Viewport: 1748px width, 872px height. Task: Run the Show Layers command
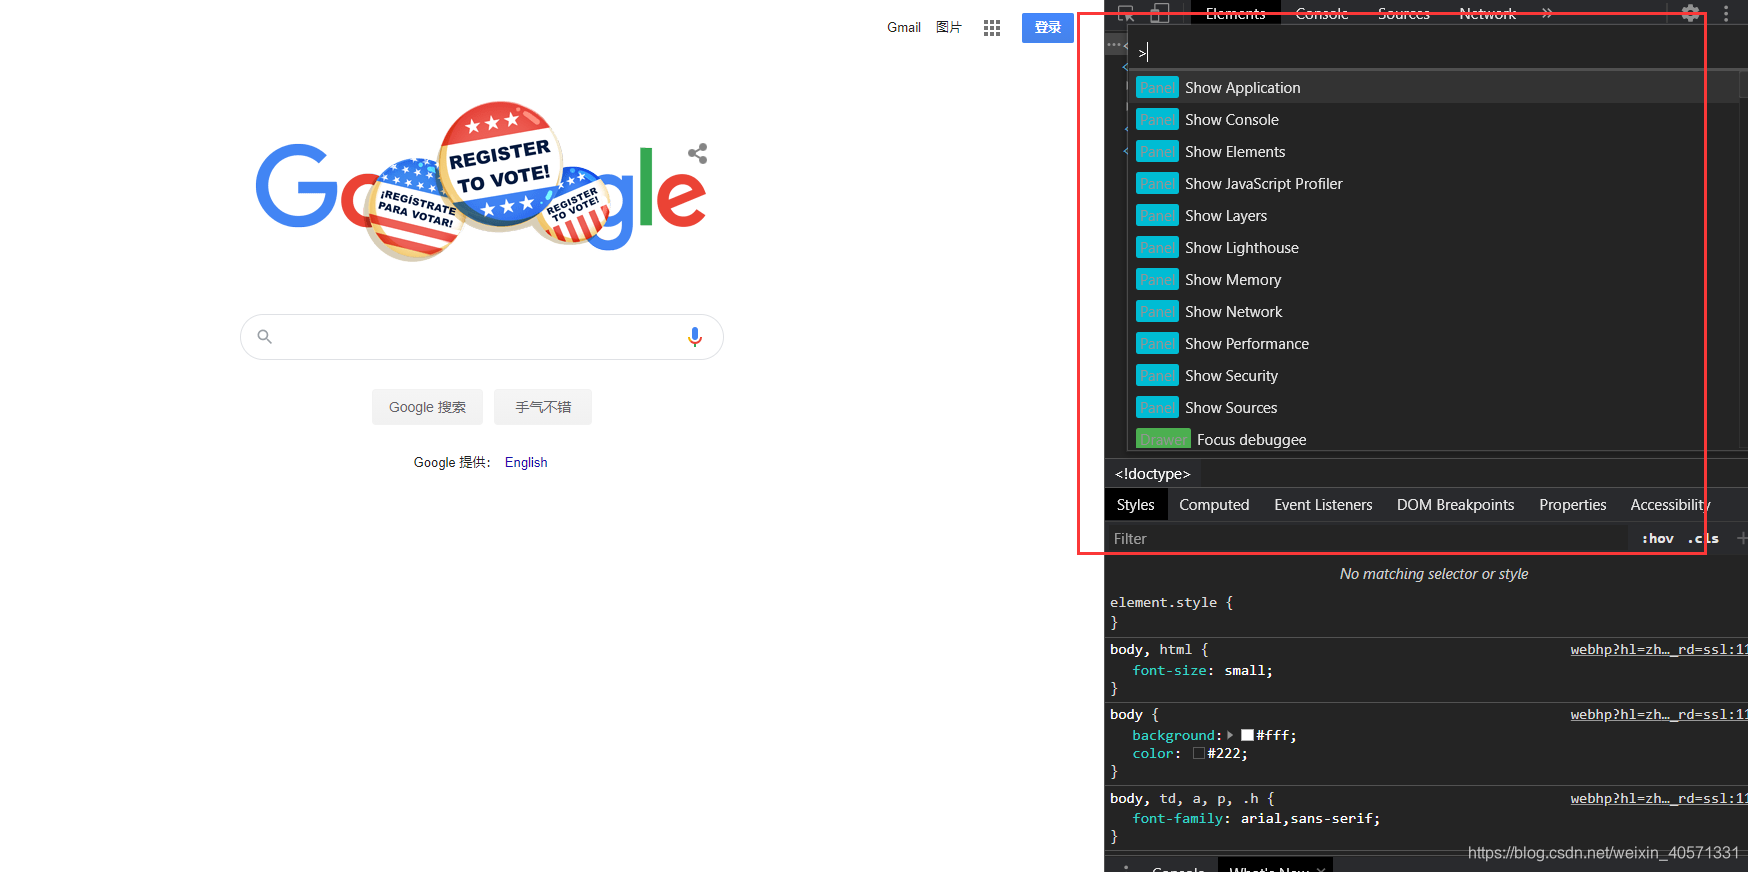1432,216
